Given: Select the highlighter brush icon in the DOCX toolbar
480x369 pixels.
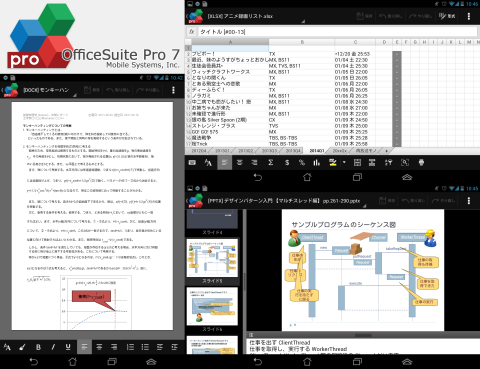Looking at the screenshot, I should [x=22, y=347].
